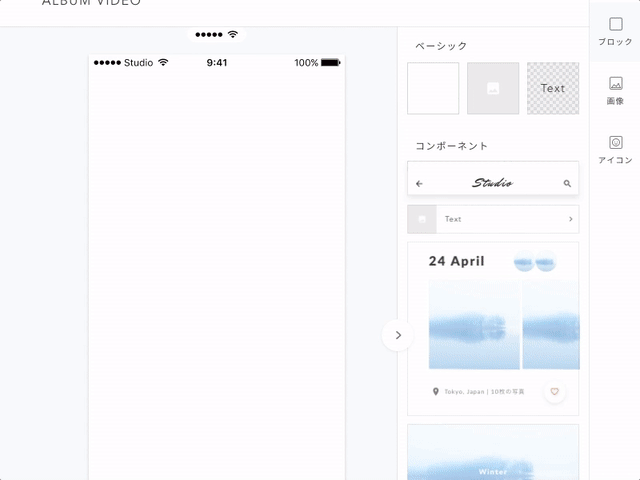Click the location pin beside Tokyo, Japan

(x=435, y=392)
